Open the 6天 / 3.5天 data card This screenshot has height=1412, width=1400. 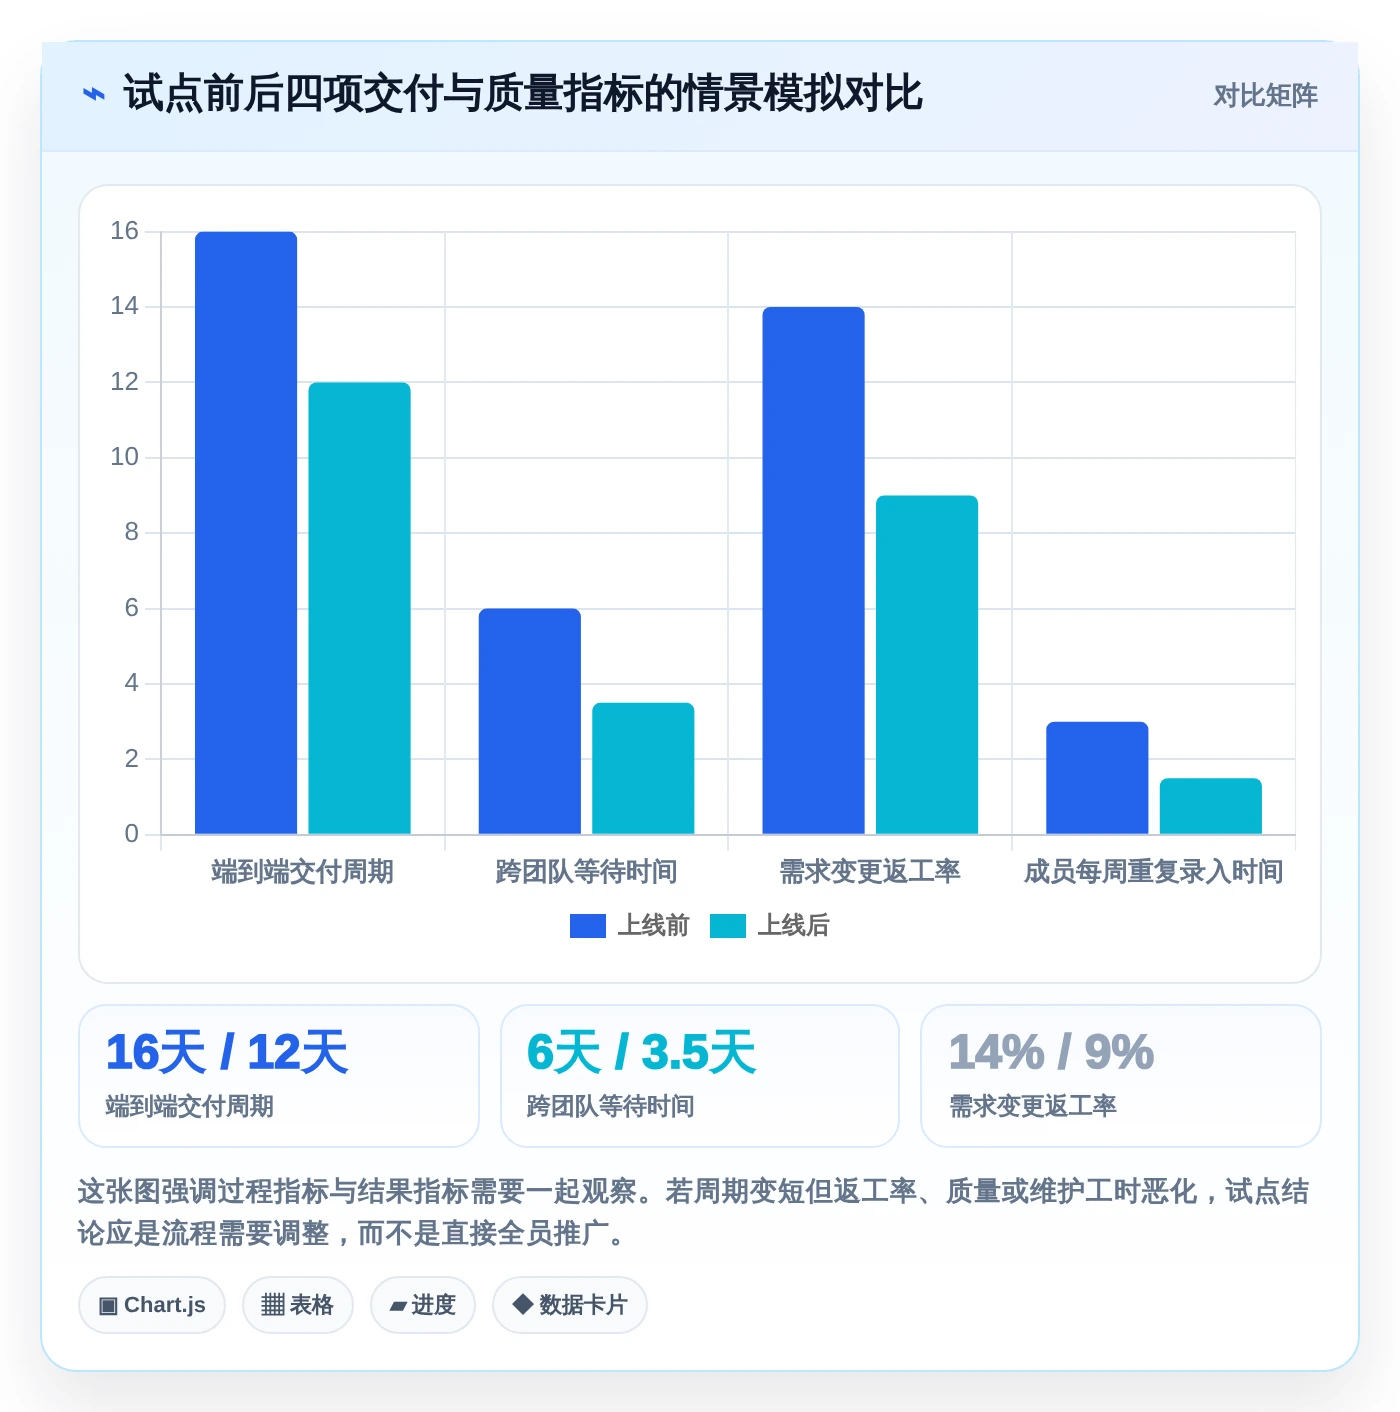[x=700, y=1076]
